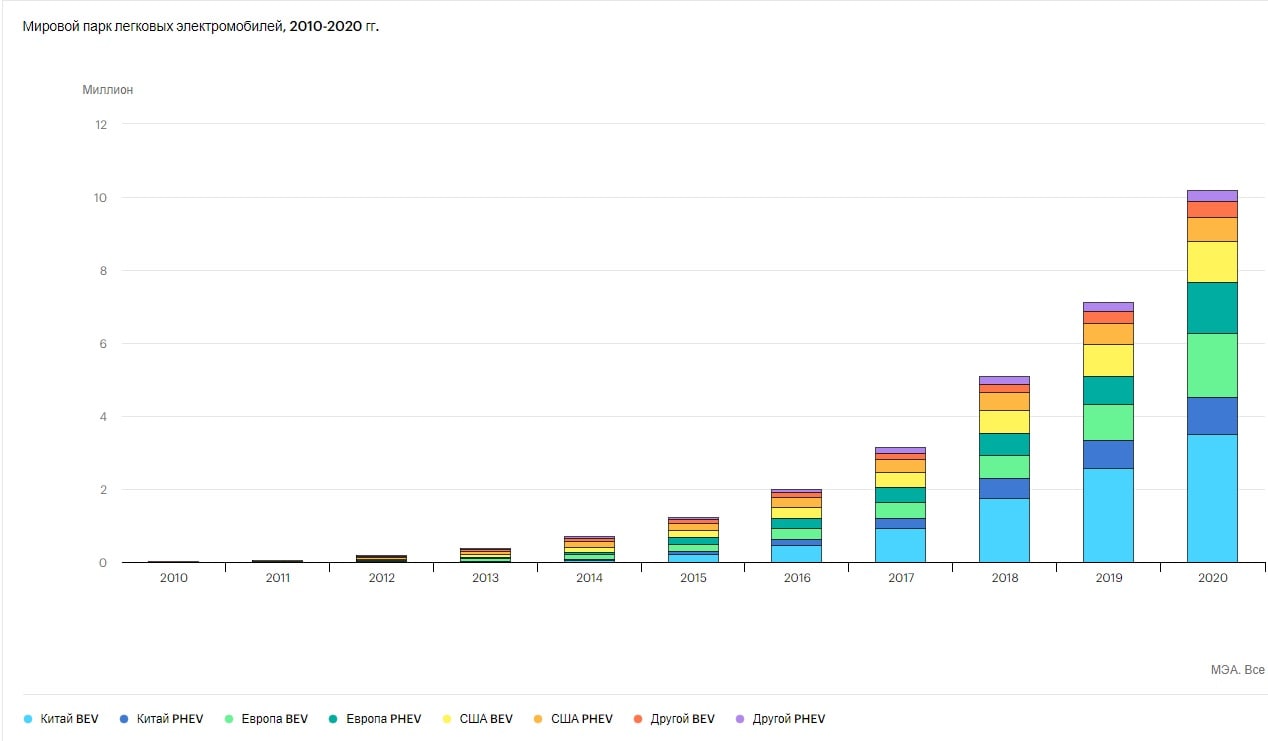Click the orange США PHEV segment of 2020 bar
Image resolution: width=1268 pixels, height=741 pixels.
point(1212,229)
